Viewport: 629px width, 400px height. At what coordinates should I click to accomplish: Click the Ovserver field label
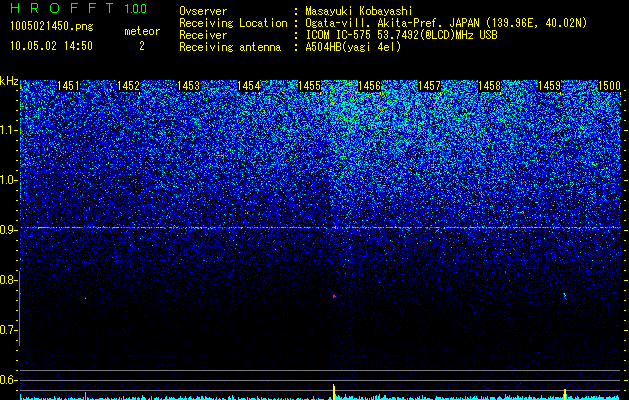click(x=203, y=11)
